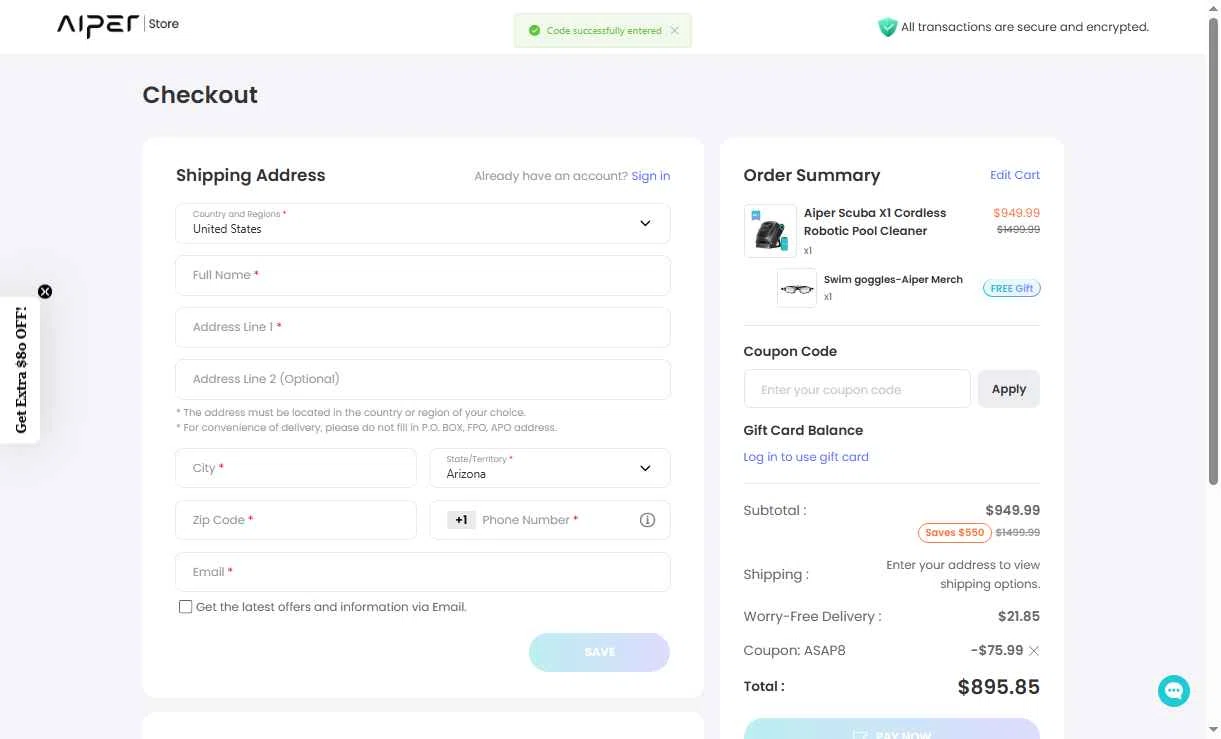
Task: Focus the Email input field
Action: (423, 572)
